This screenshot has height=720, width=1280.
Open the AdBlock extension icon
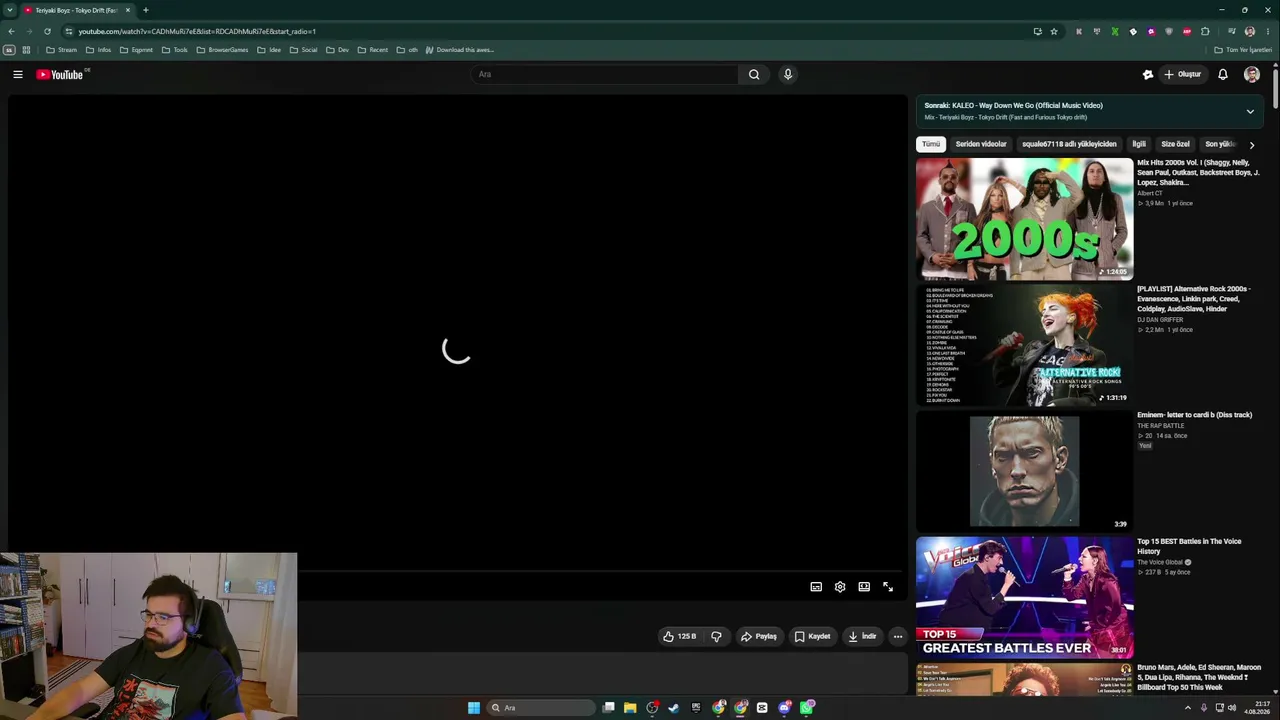1187,31
